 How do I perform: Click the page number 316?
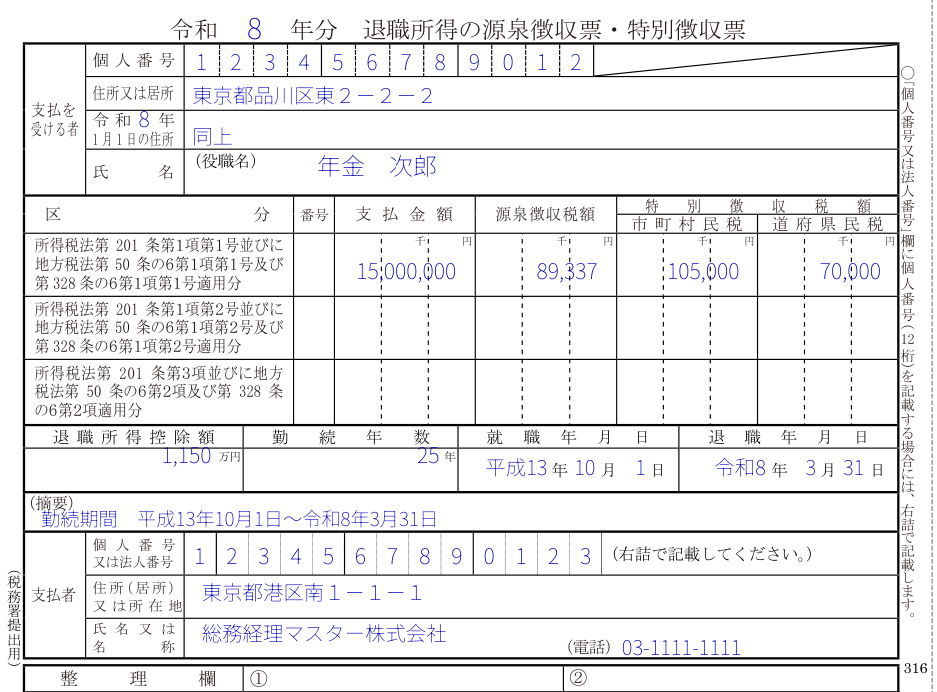click(915, 668)
